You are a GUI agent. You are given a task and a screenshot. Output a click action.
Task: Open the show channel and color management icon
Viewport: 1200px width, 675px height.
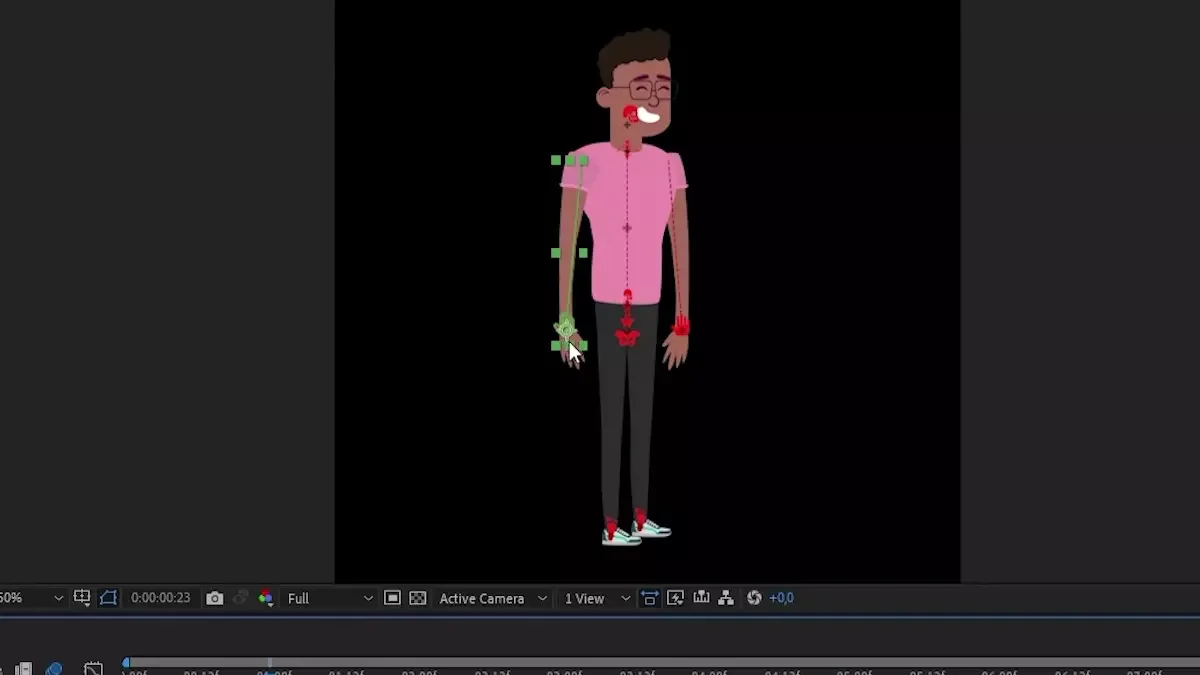click(265, 598)
